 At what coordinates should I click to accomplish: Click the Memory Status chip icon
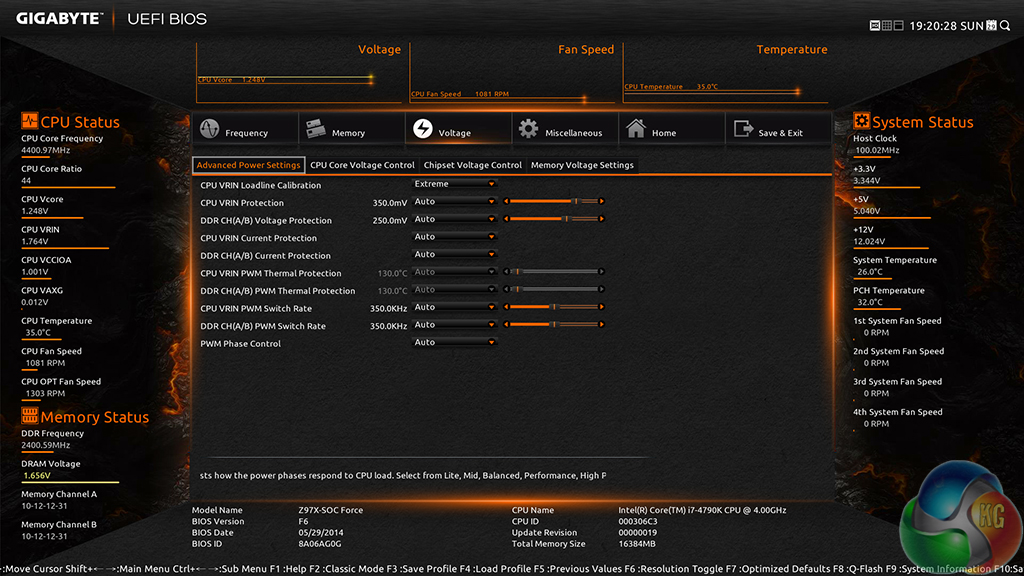[29, 416]
